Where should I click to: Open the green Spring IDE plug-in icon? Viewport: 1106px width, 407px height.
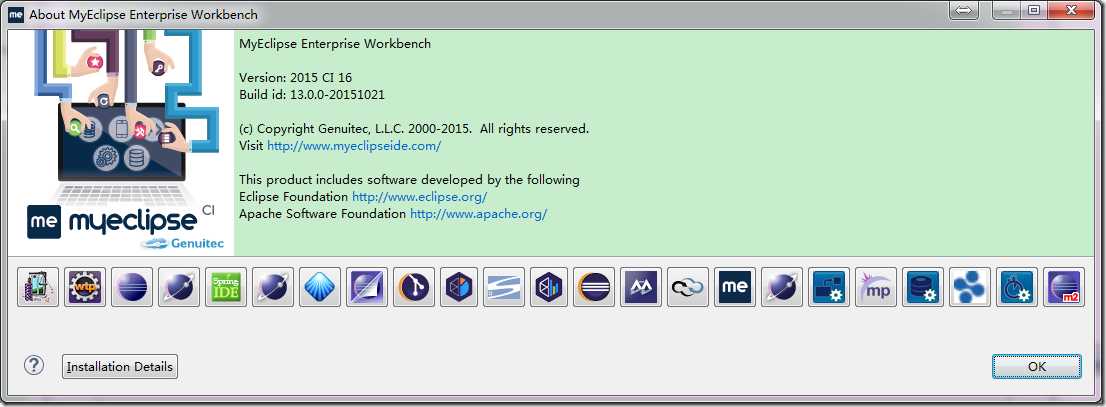pos(226,287)
